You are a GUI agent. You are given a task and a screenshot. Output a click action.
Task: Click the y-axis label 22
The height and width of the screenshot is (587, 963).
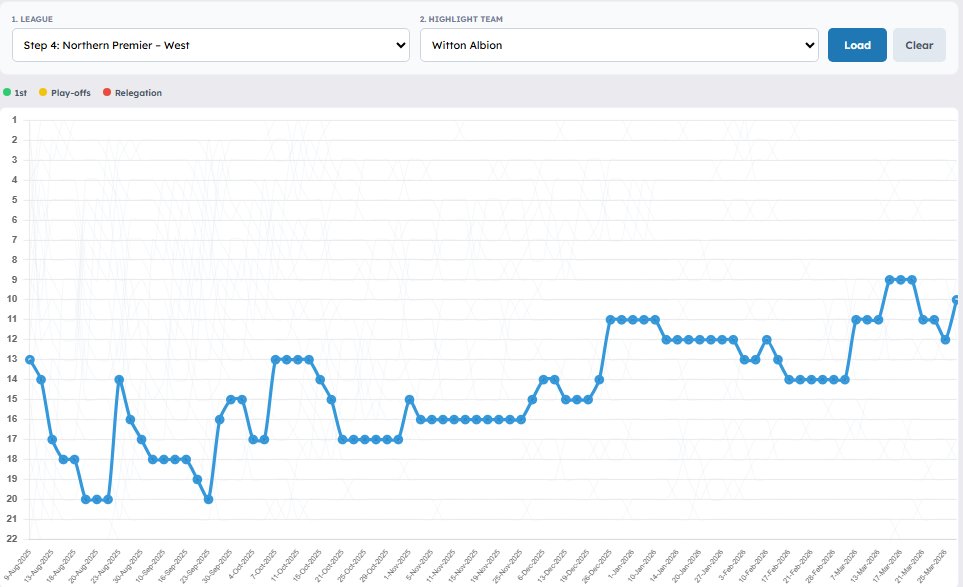[12, 539]
